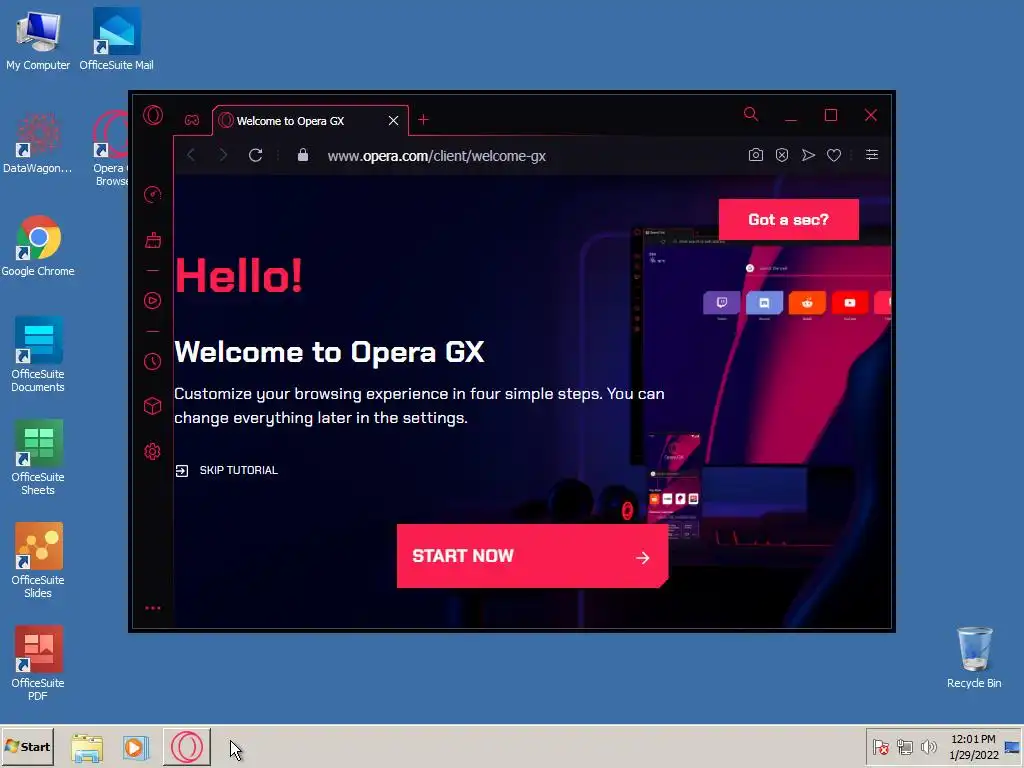
Task: Select the Welcome to Opera GX tab
Action: 310,121
